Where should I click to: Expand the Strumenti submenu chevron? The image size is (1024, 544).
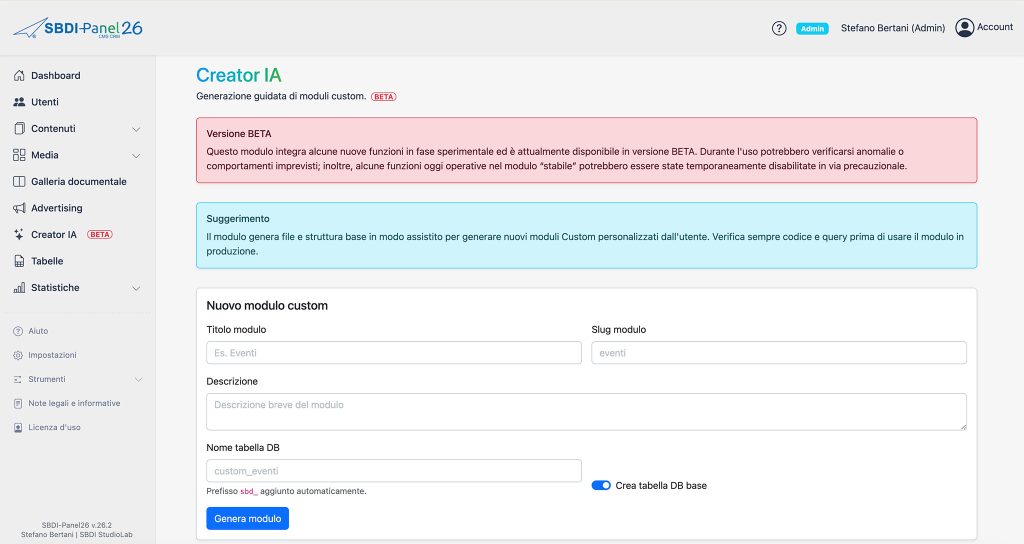click(138, 380)
